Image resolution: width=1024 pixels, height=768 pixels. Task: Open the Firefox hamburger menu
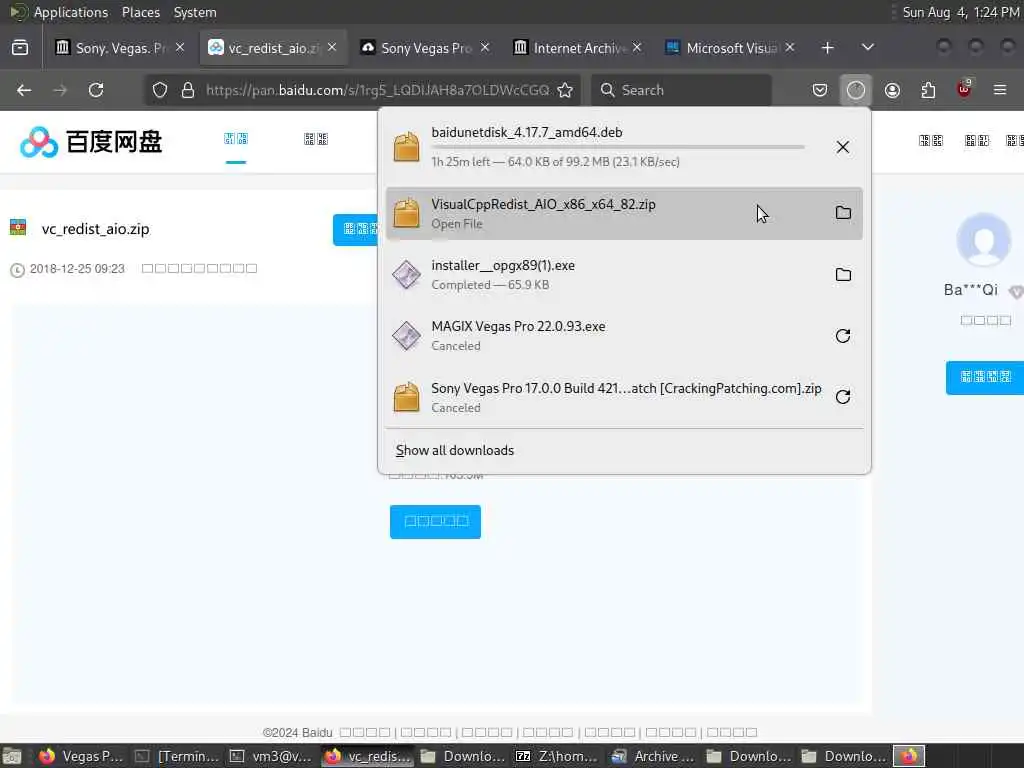click(1000, 90)
